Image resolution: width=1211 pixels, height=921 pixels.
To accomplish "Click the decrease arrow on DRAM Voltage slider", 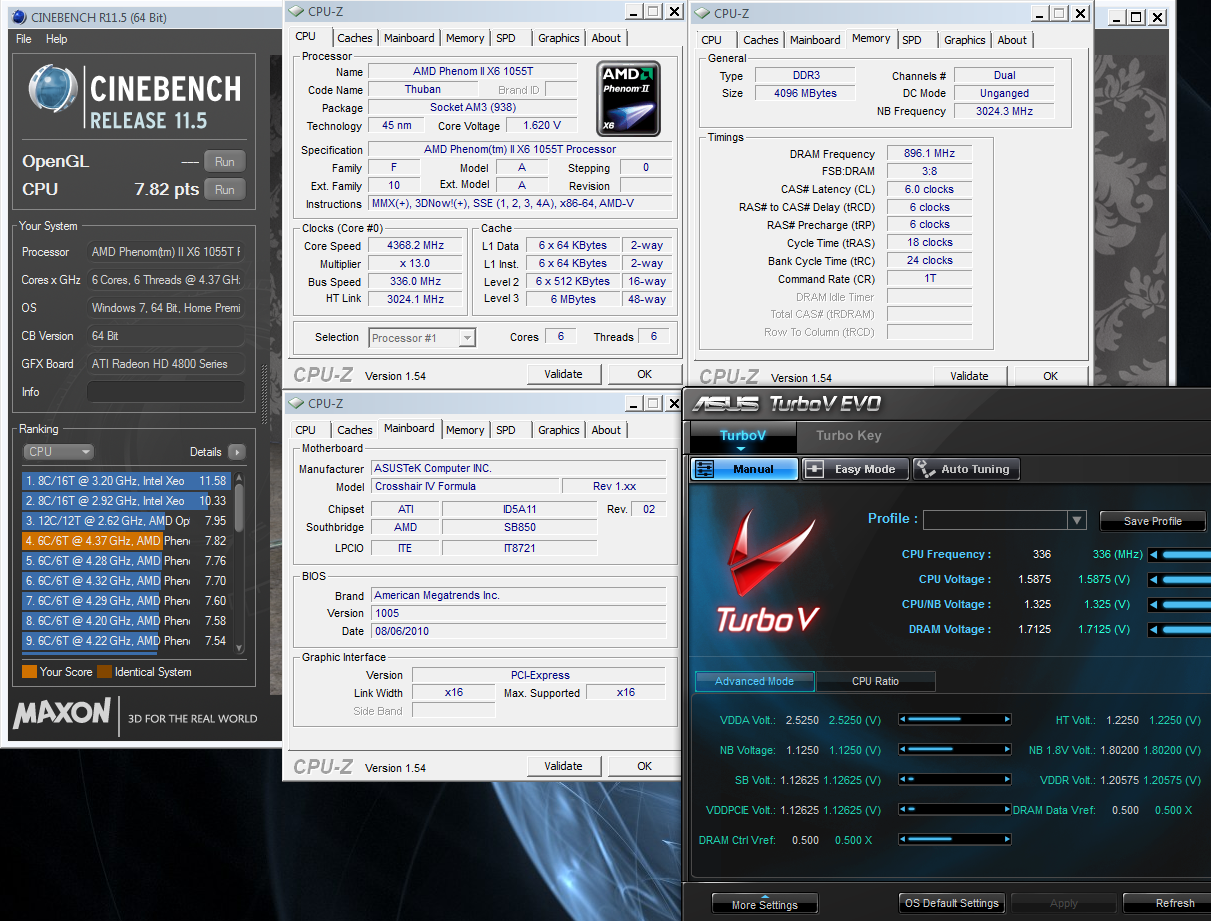I will [1153, 629].
